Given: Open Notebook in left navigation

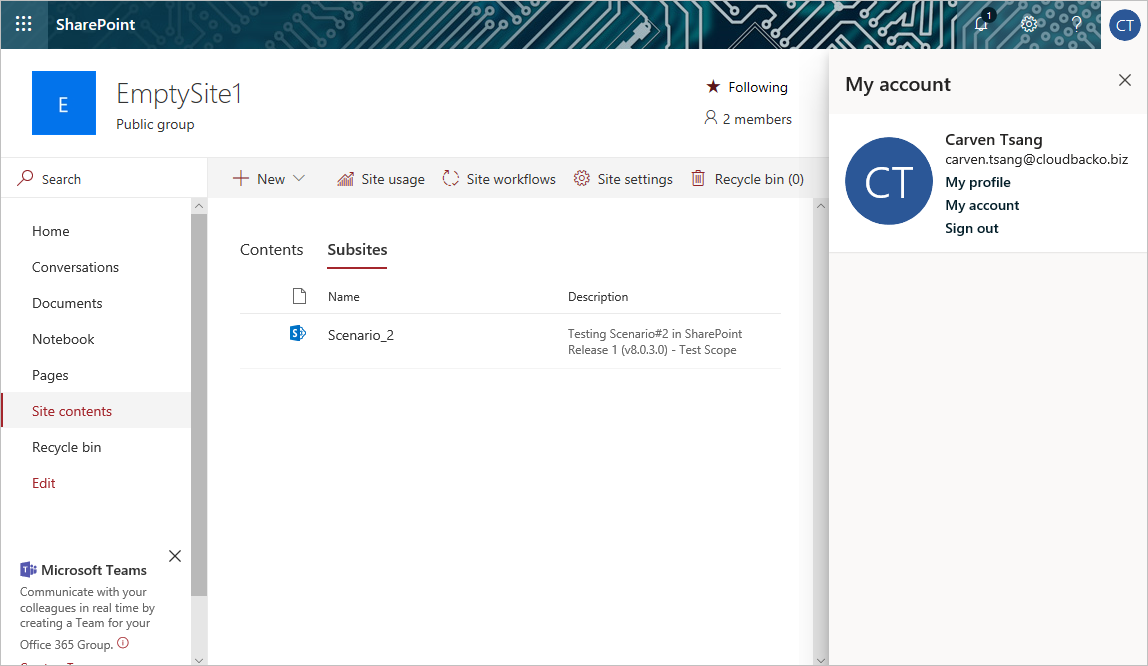Looking at the screenshot, I should [63, 339].
